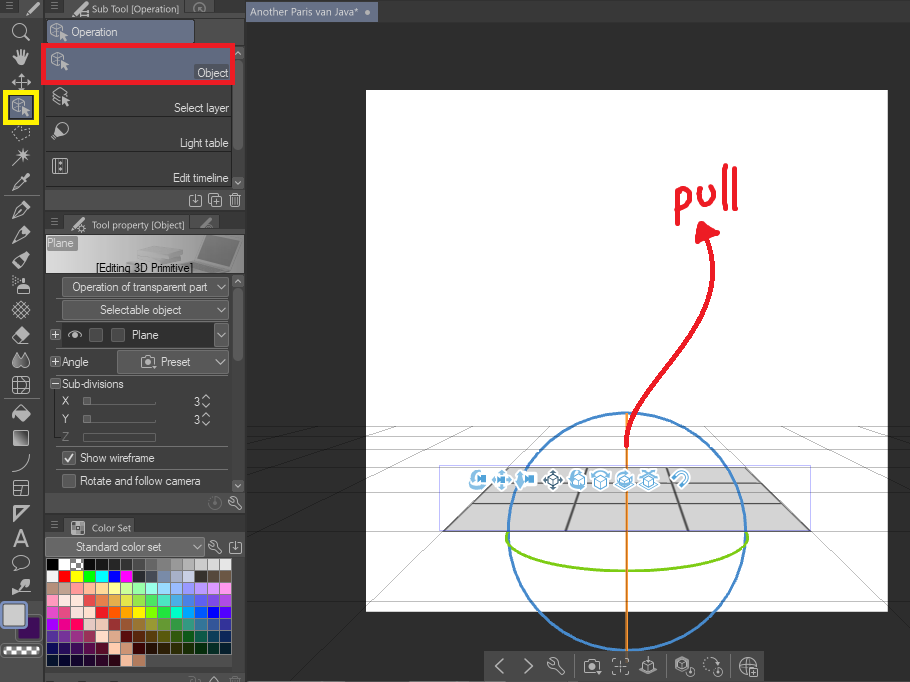Click the object launcher camera preset icon
910x682 pixels.
tap(592, 666)
